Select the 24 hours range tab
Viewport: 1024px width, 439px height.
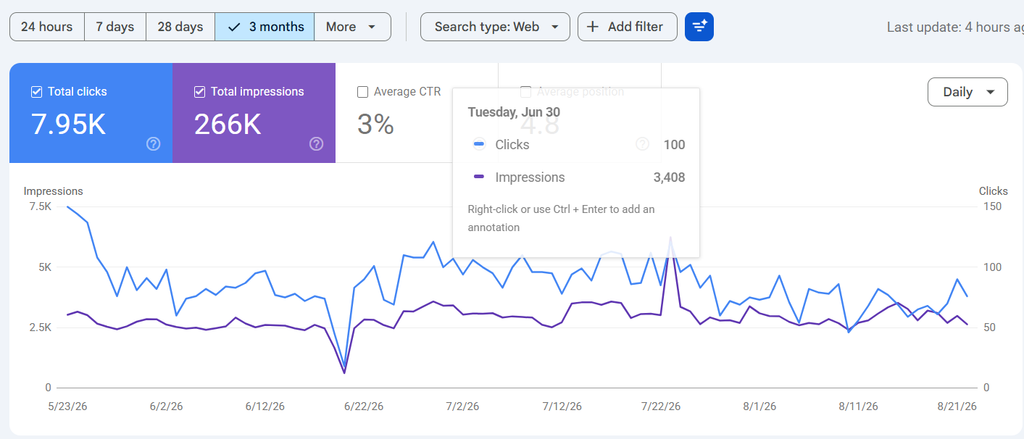coord(46,27)
